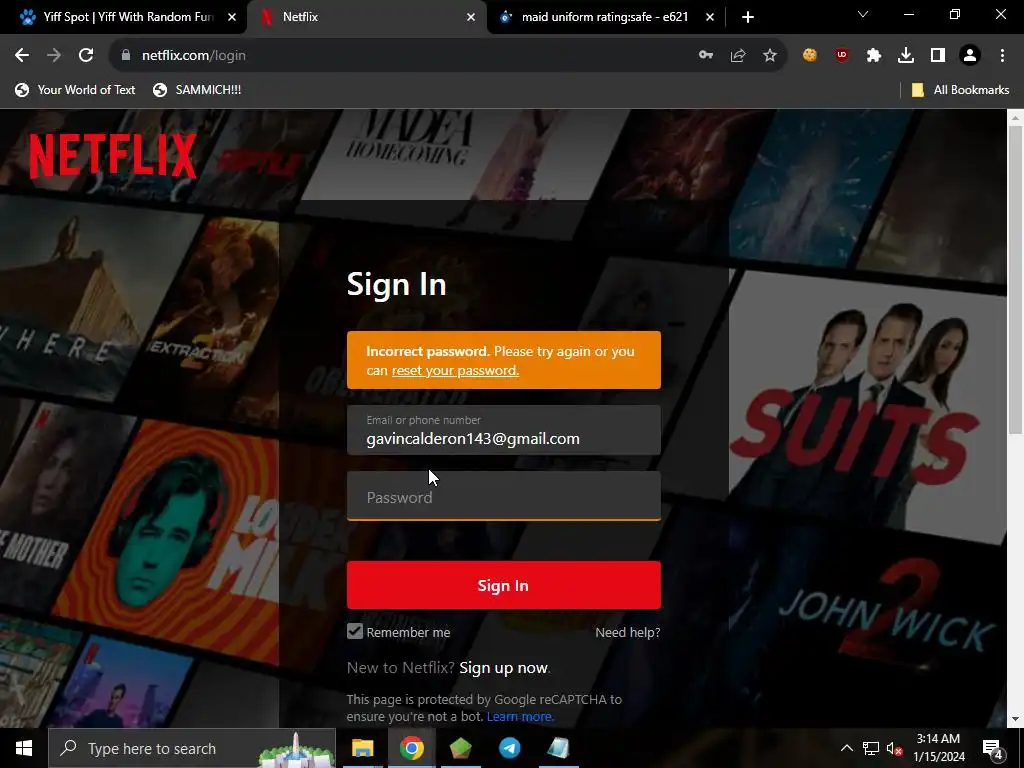This screenshot has width=1024, height=768.
Task: Click the scrollbar down arrow
Action: click(x=1015, y=719)
